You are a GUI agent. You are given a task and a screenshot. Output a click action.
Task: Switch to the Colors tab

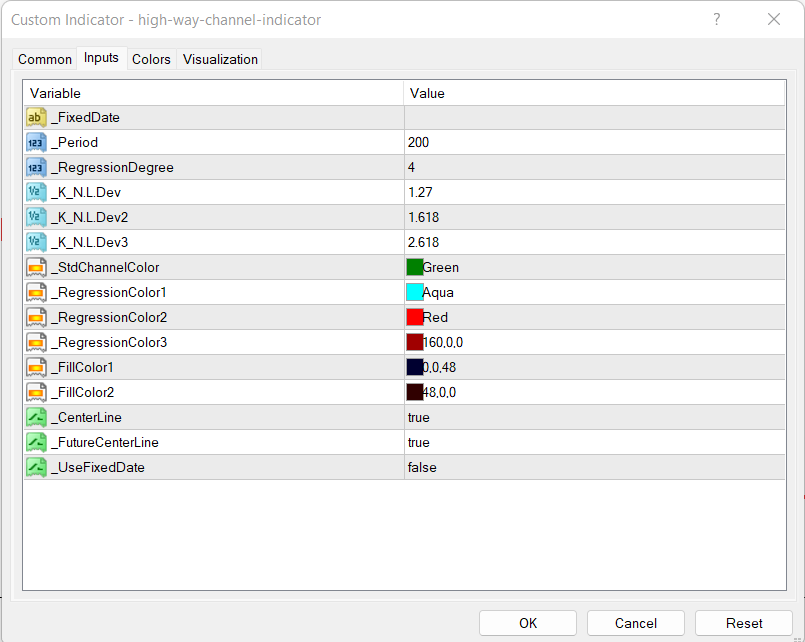tap(151, 59)
